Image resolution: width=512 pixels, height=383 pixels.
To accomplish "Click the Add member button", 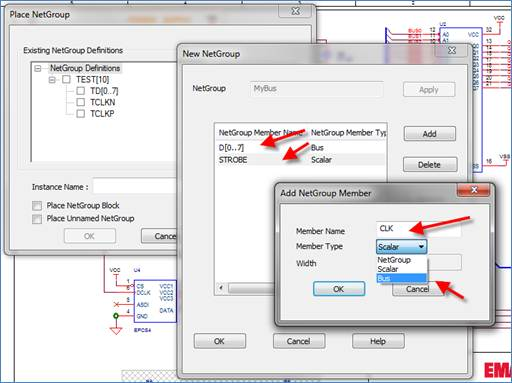I will [x=430, y=134].
